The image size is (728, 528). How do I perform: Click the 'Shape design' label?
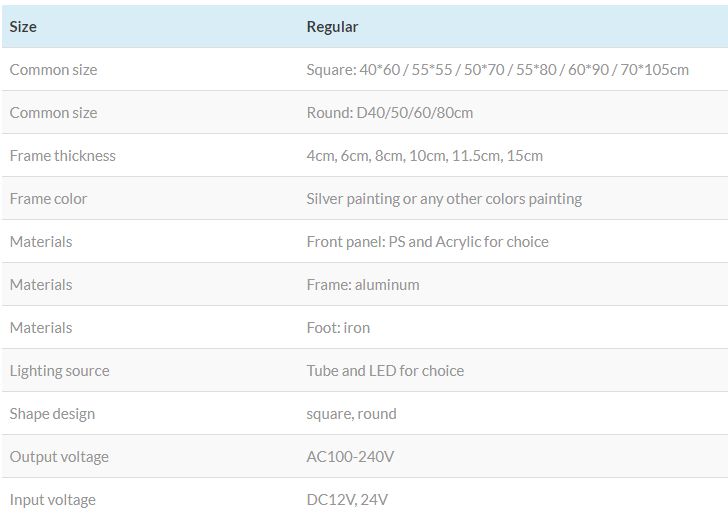[x=52, y=414]
